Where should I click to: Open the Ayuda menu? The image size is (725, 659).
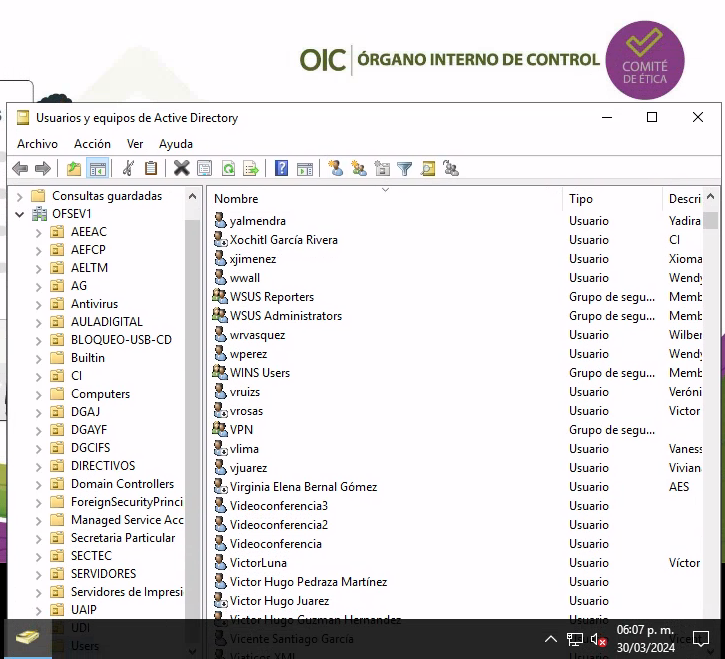coord(176,144)
